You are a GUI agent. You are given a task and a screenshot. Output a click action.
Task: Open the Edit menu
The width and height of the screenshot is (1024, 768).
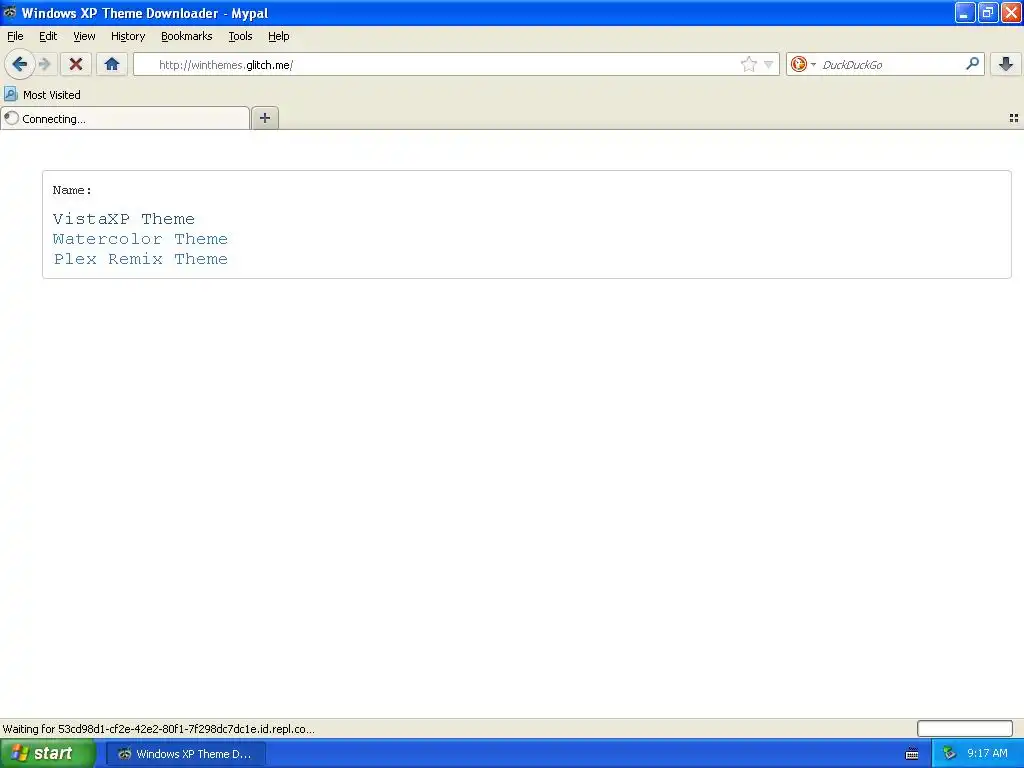click(48, 36)
